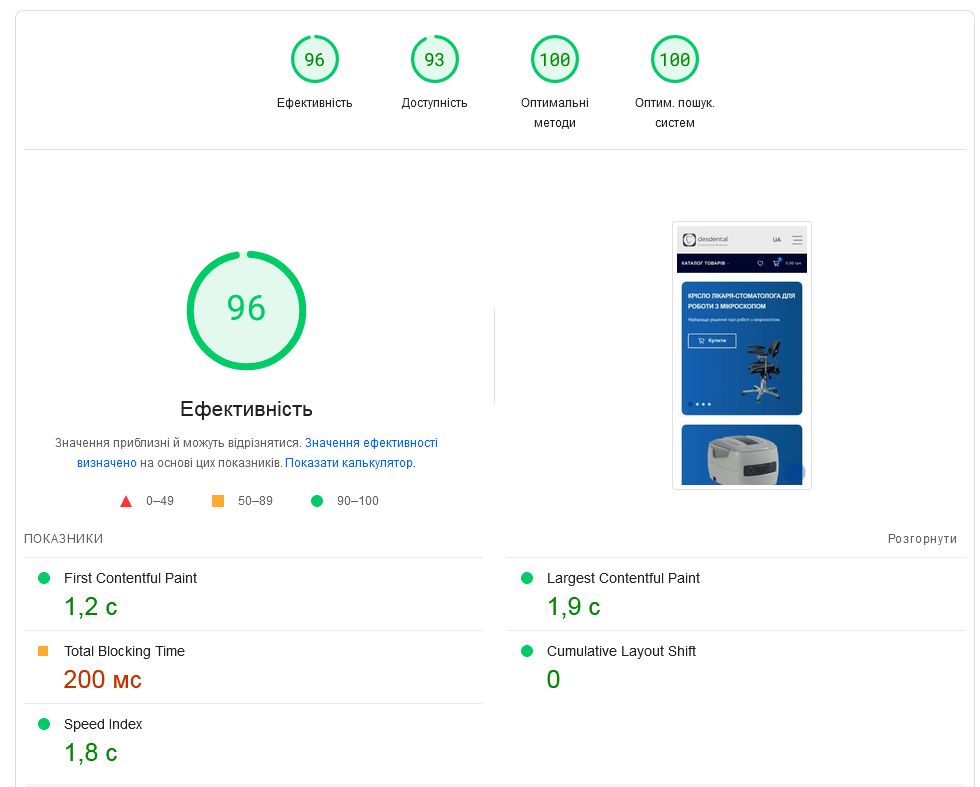Viewport: 980px width, 787px height.
Task: Follow the Значення ефективності визначено link
Action: click(x=370, y=443)
